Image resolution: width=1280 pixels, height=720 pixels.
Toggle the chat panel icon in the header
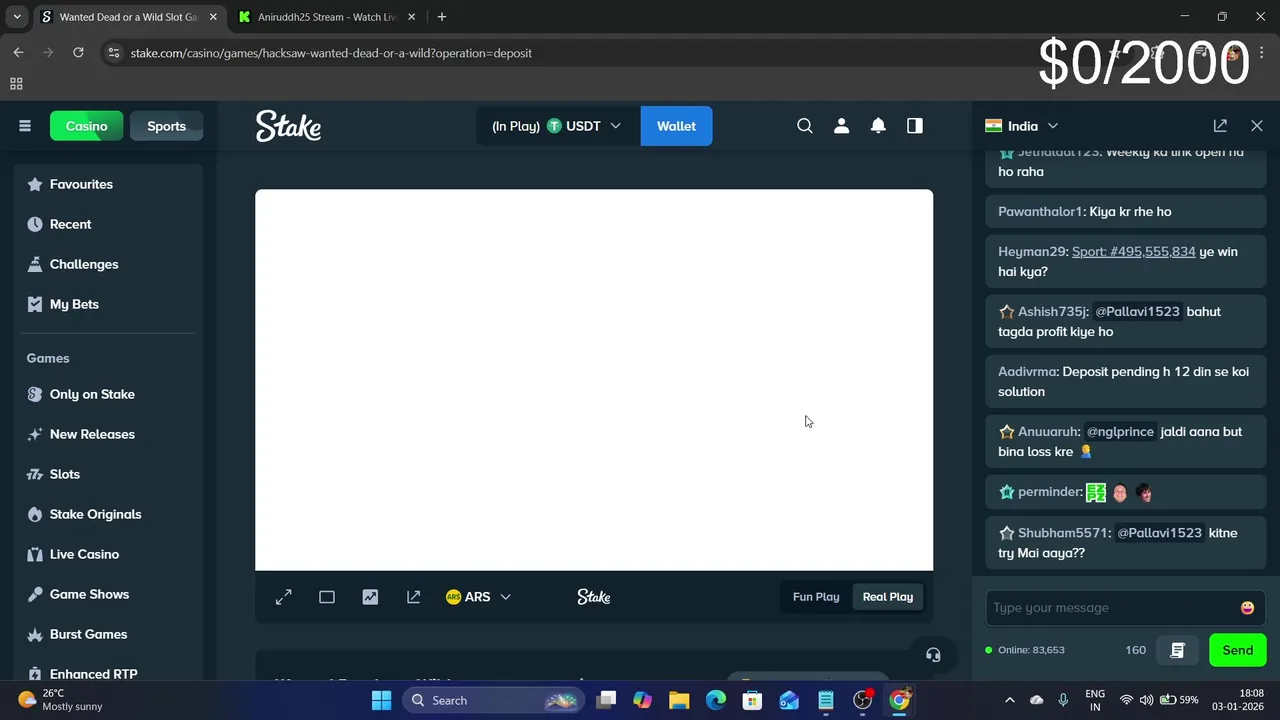[915, 126]
